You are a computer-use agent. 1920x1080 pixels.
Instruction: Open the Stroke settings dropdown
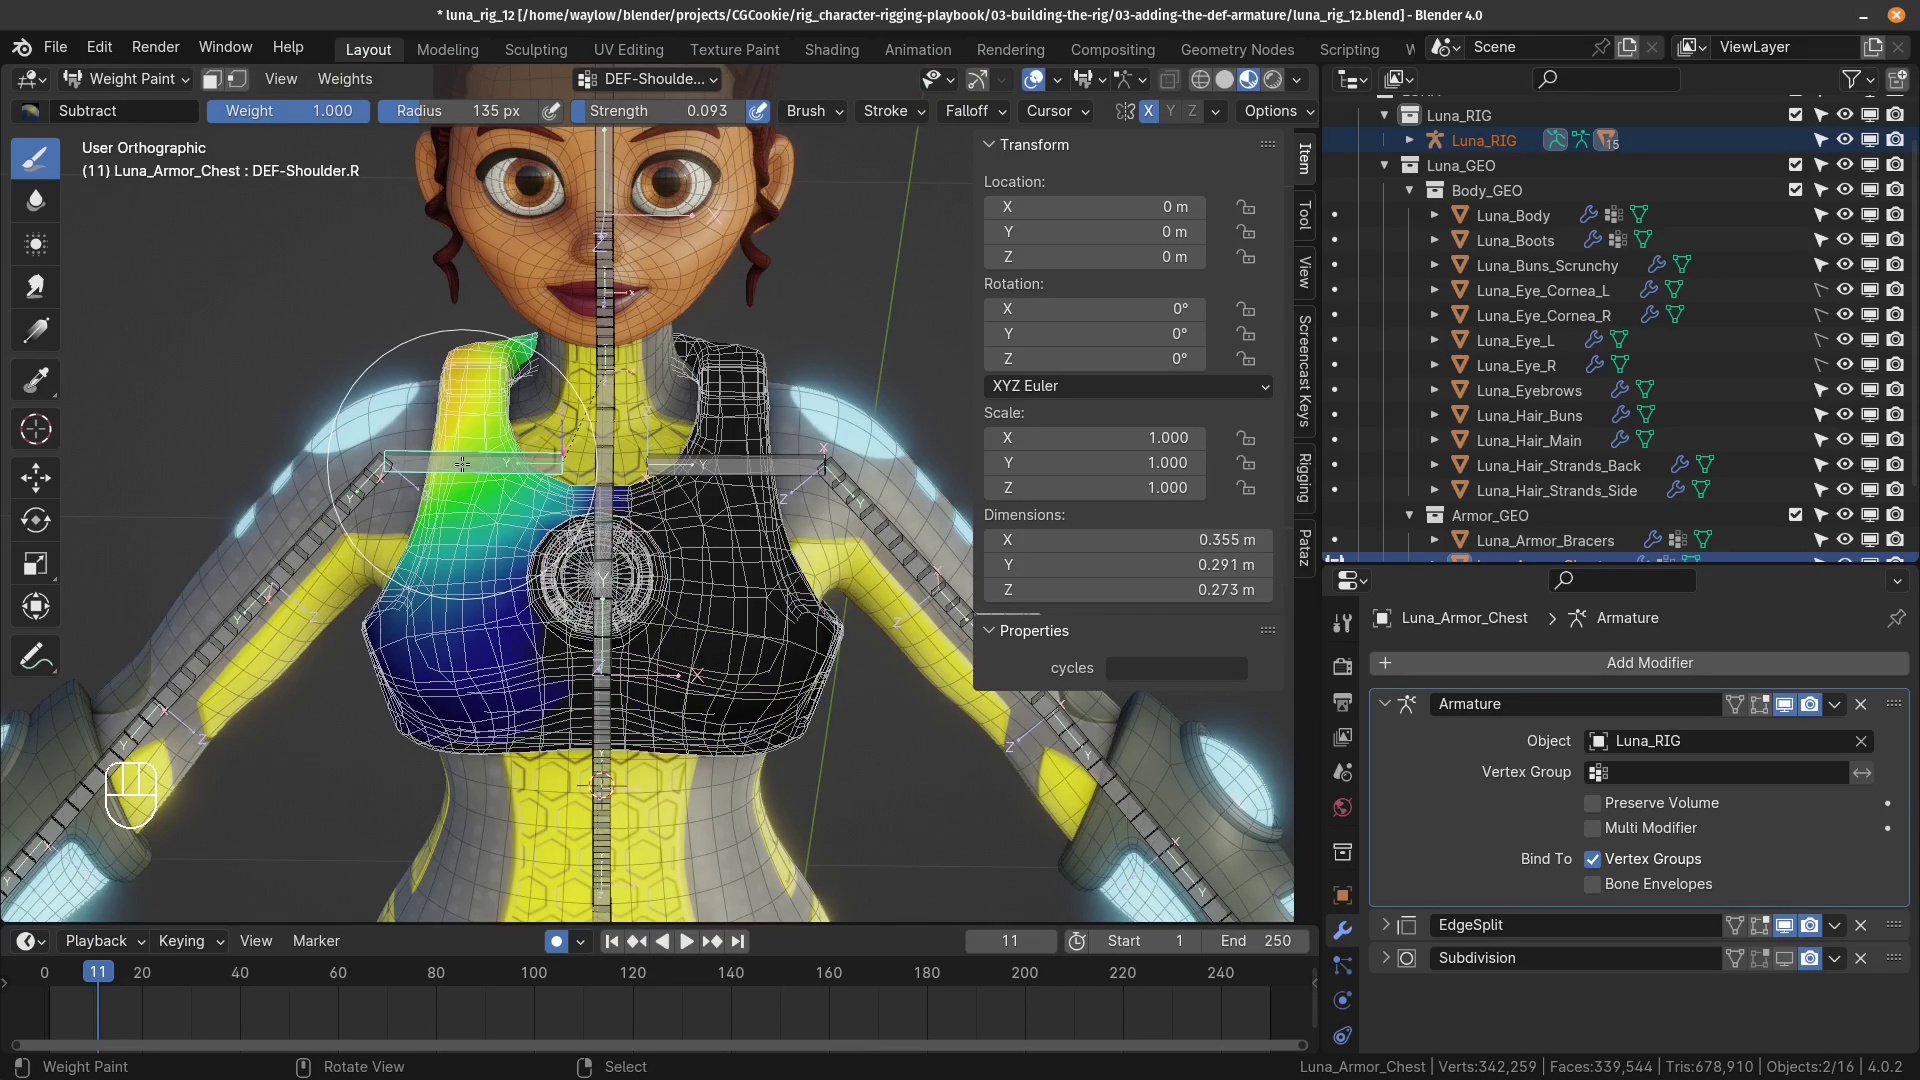coord(894,111)
